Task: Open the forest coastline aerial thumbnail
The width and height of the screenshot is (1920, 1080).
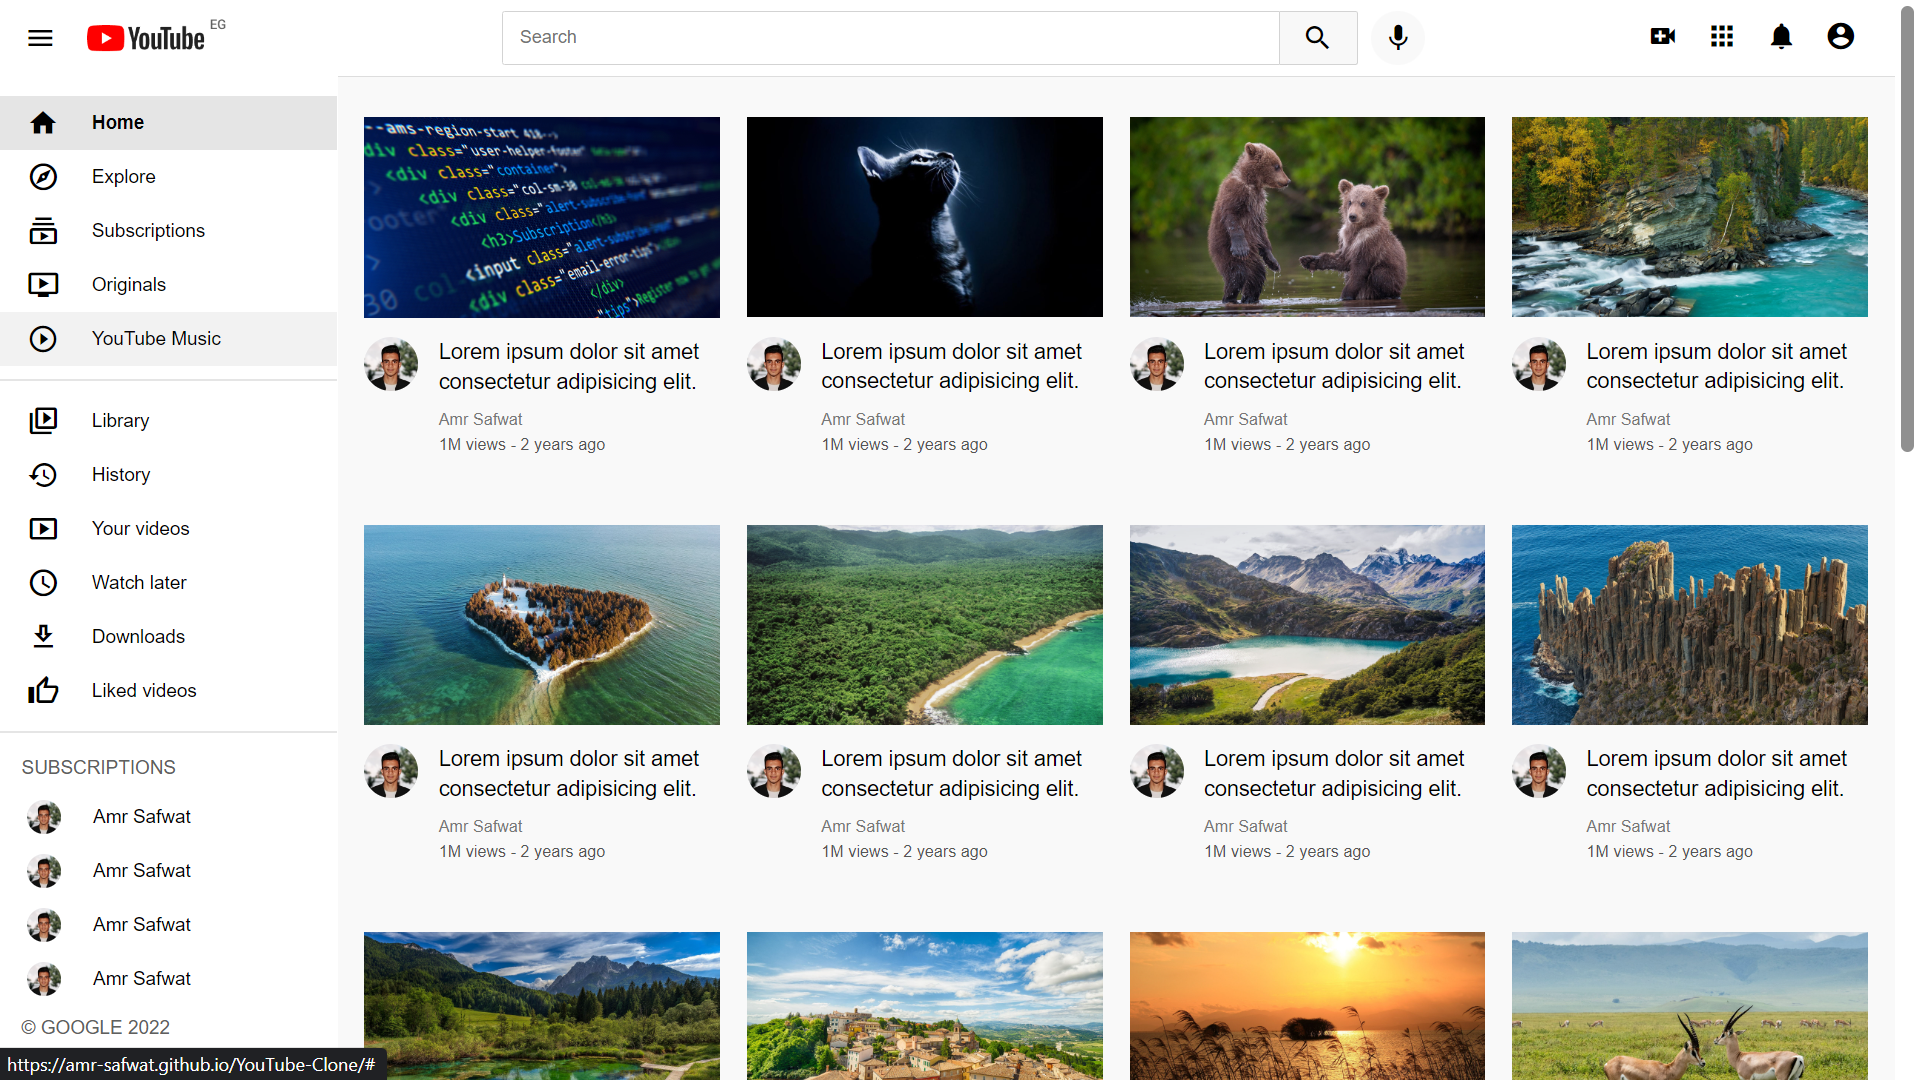Action: click(x=925, y=625)
